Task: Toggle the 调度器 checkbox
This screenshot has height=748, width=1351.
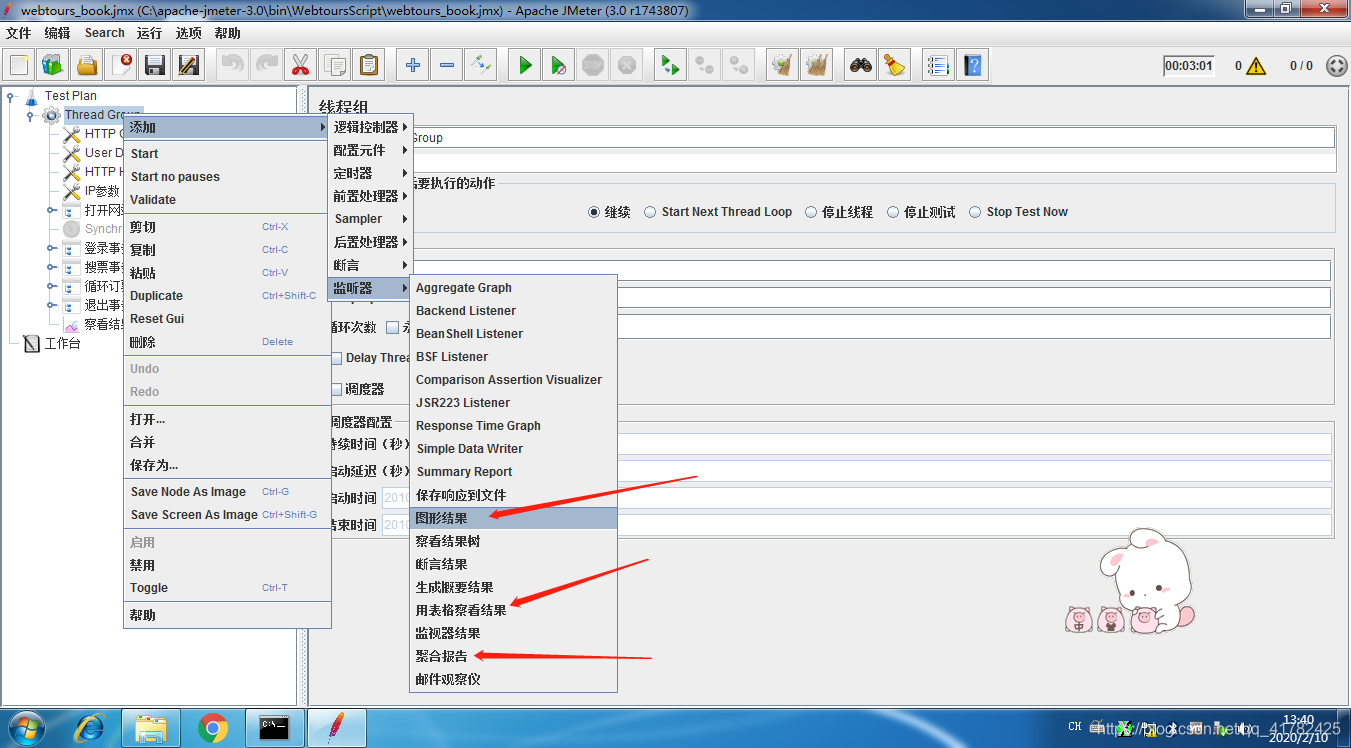Action: 337,389
